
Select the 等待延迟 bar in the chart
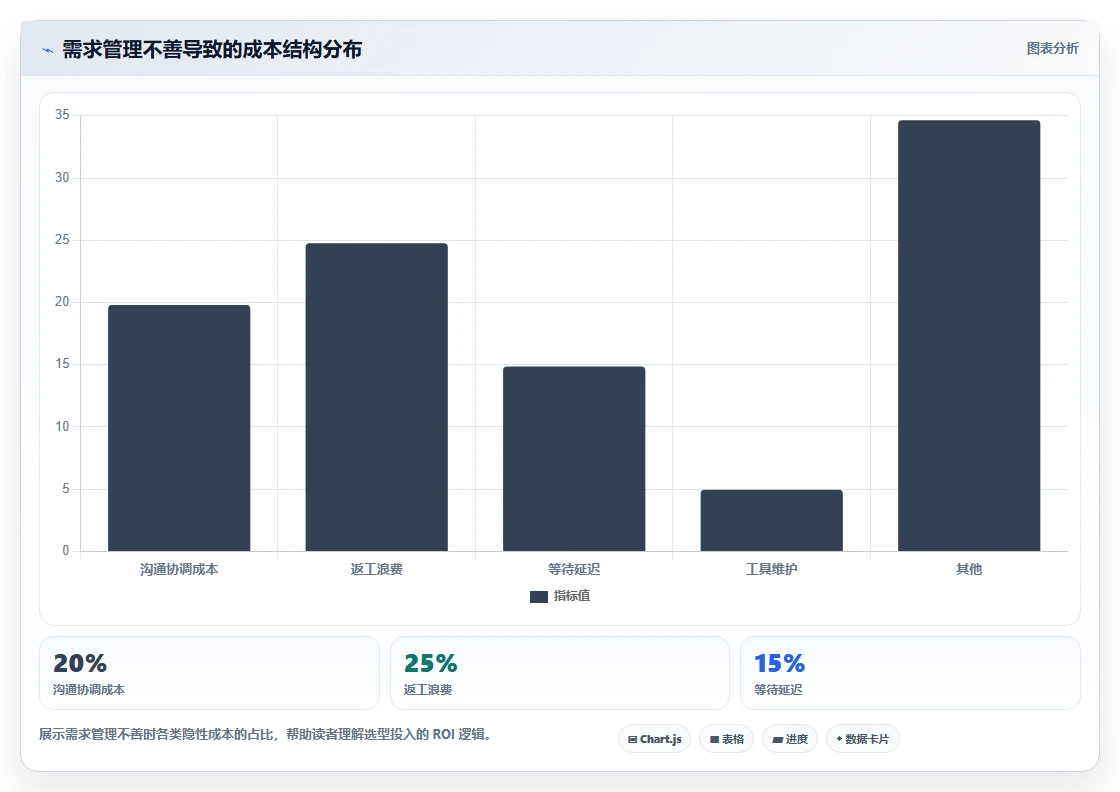(574, 458)
